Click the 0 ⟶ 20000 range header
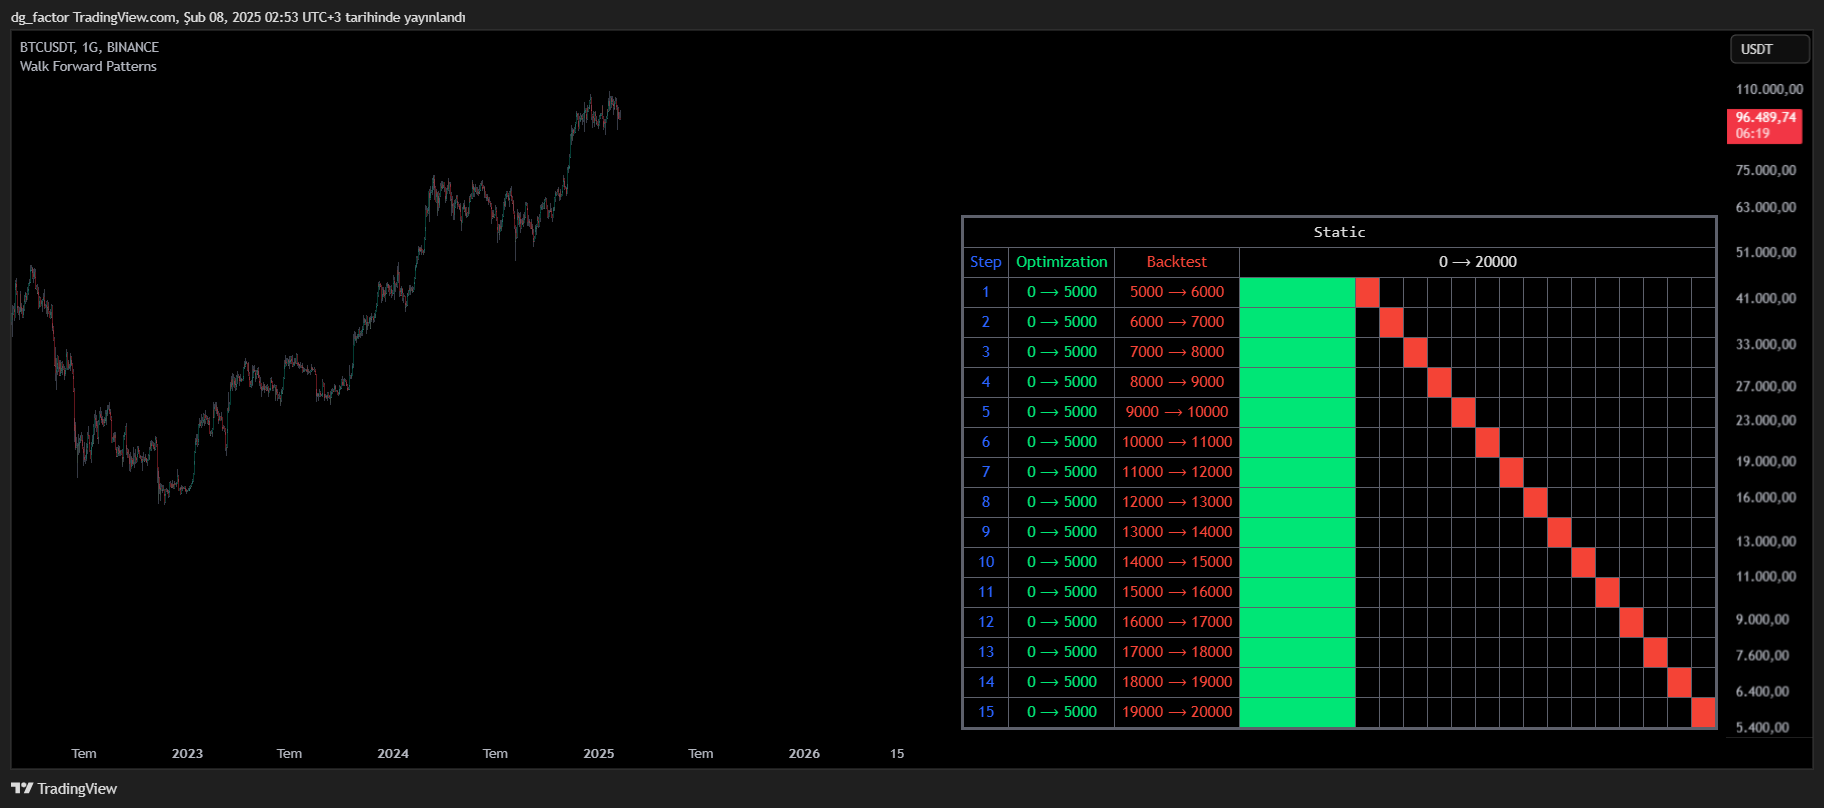Screen dimensions: 1824x808 click(1478, 262)
